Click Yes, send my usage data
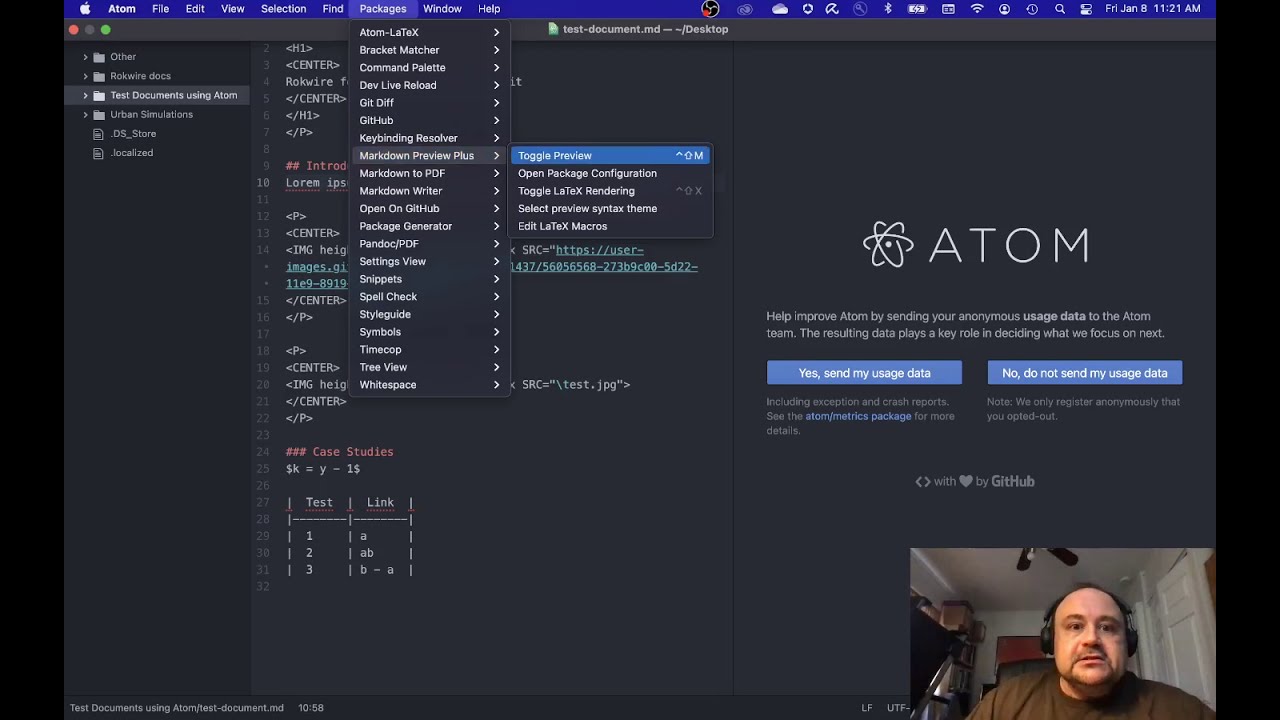1280x720 pixels. 864,373
